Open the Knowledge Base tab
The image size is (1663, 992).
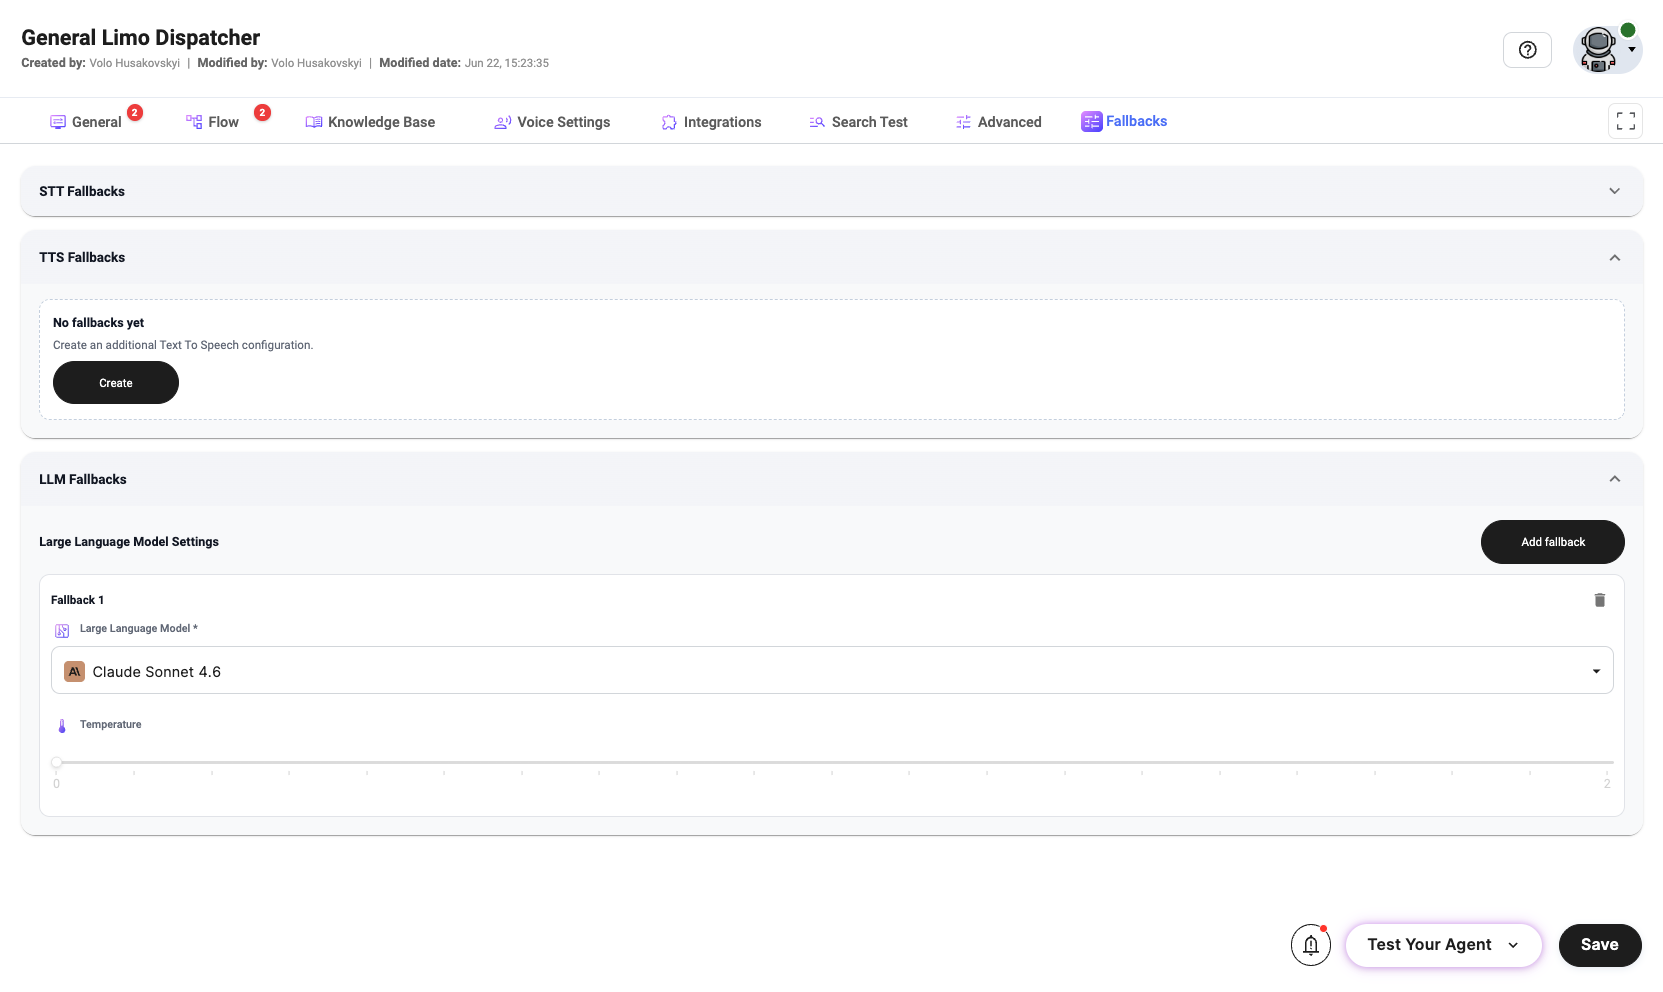370,122
